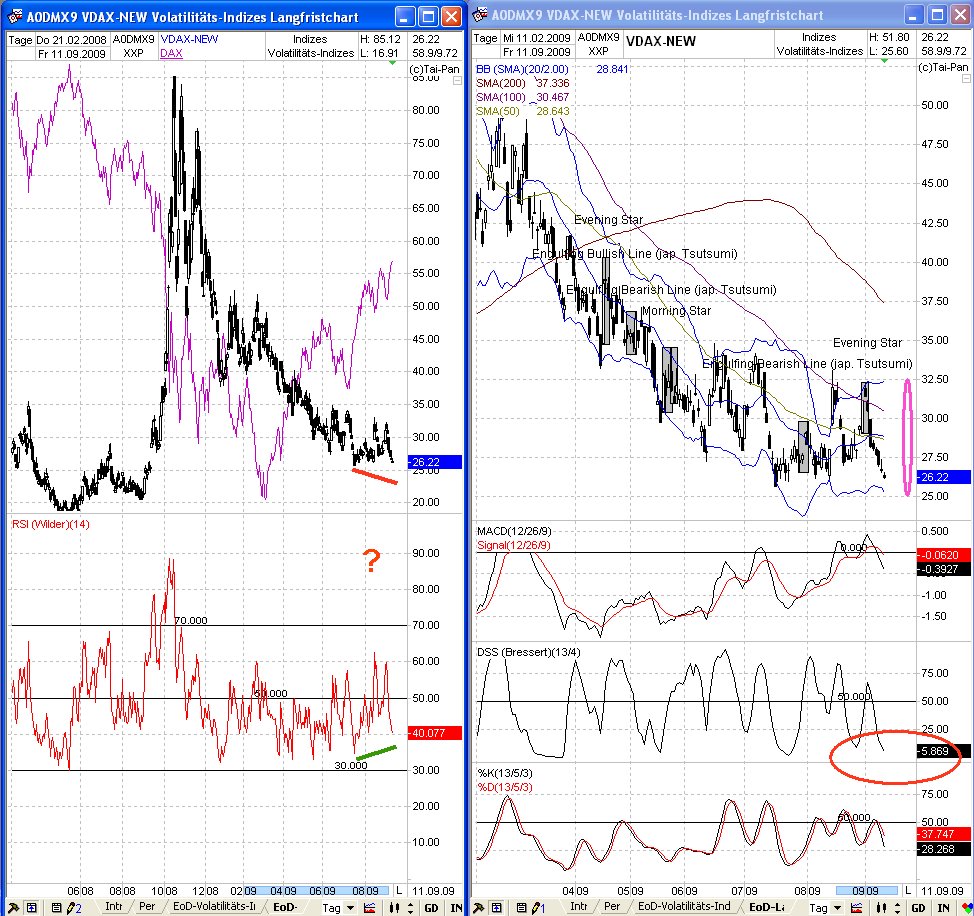Screen dimensions: 974x916
Task: Click the SMA(200) indicator label
Action: (501, 83)
